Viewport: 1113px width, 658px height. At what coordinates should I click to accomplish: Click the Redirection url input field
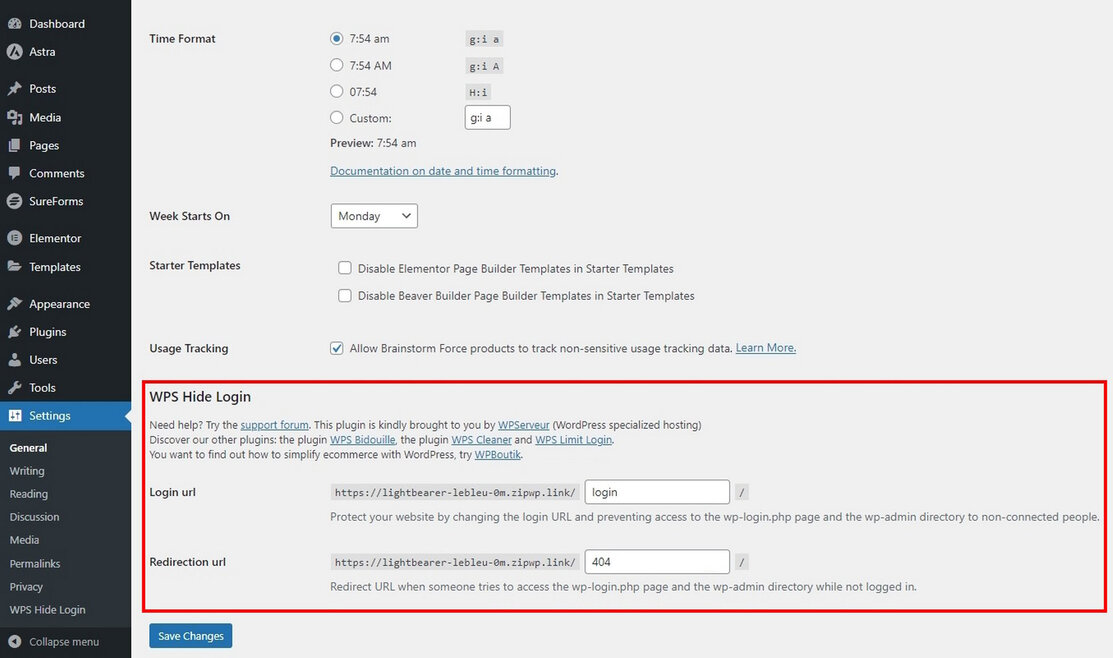657,561
